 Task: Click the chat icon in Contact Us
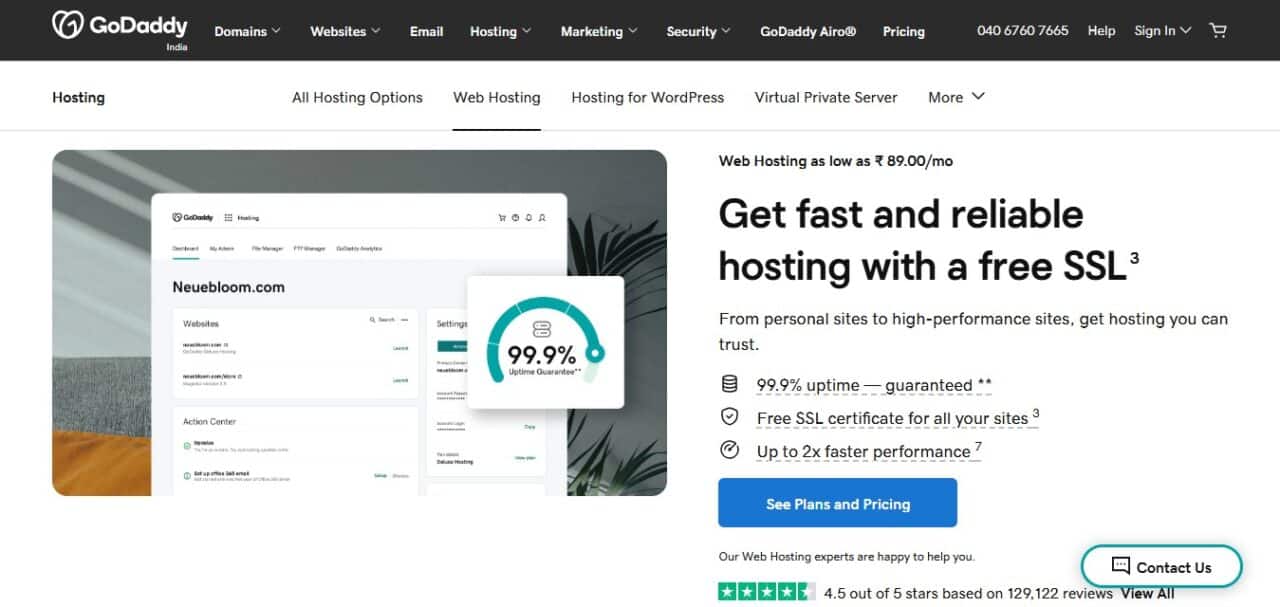1120,566
